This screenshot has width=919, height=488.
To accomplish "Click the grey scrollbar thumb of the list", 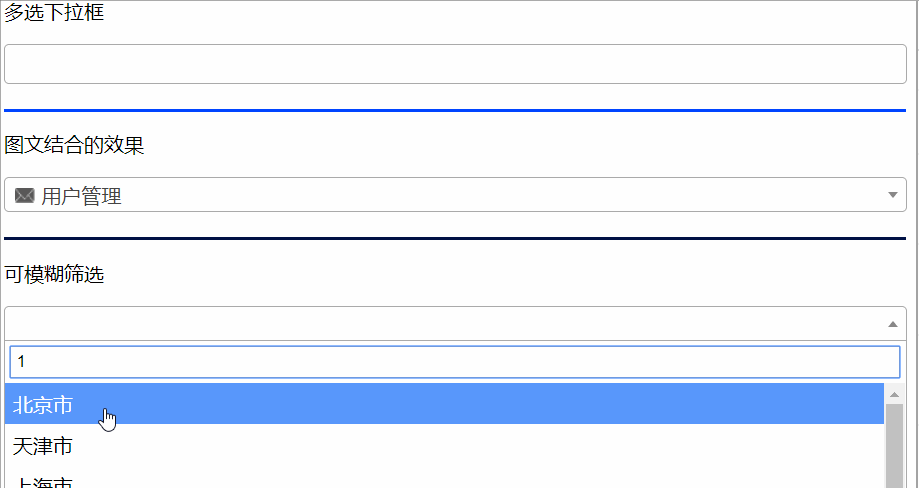I will tap(894, 445).
